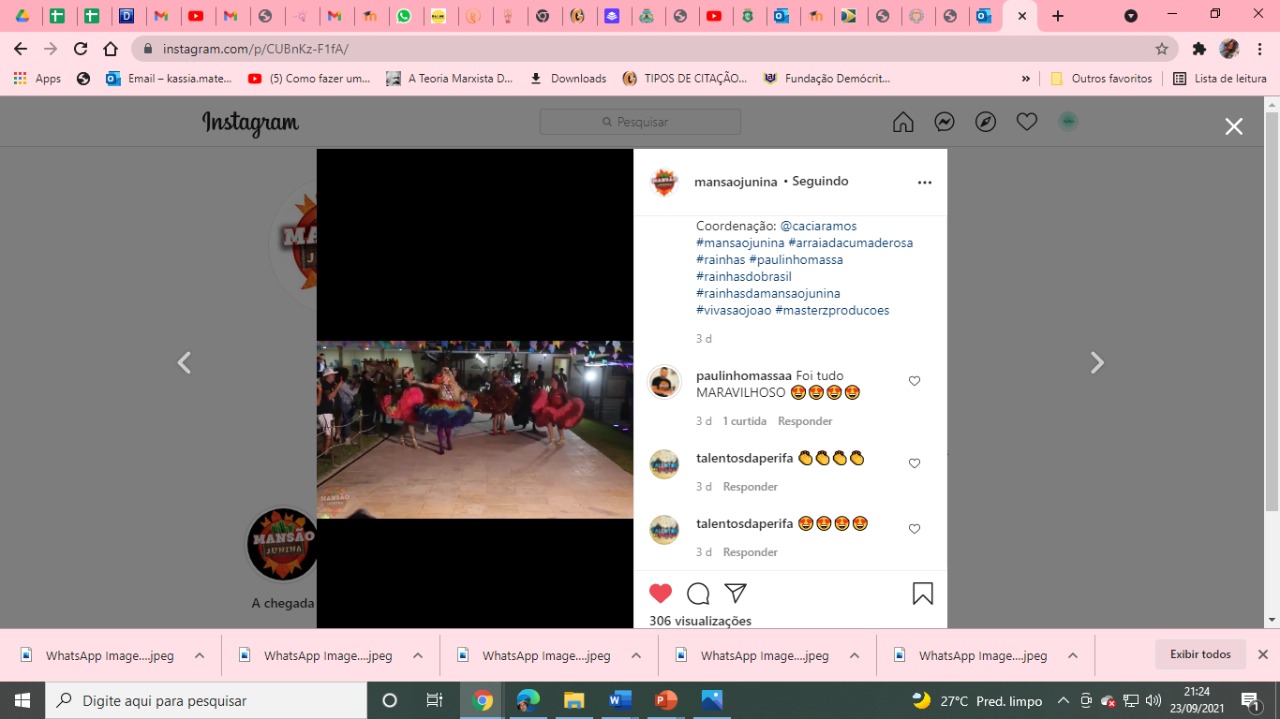This screenshot has width=1280, height=719.
Task: Open the Downloads bookmark
Action: (567, 79)
